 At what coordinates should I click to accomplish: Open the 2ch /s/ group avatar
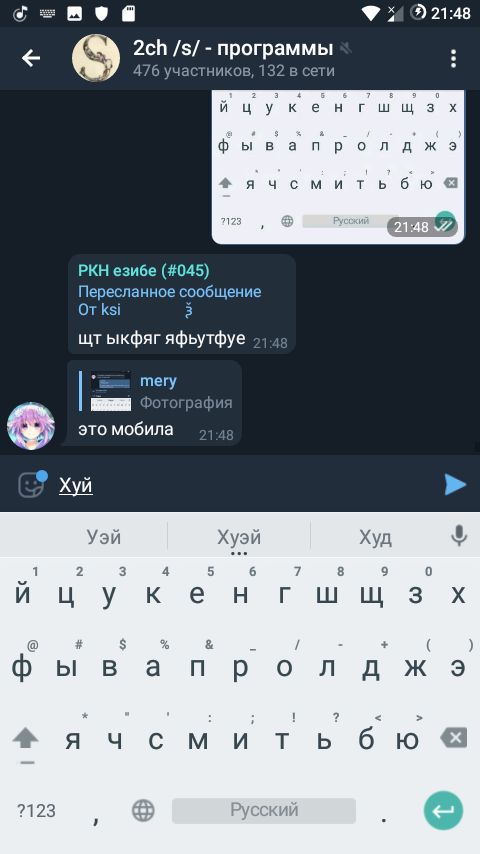96,58
